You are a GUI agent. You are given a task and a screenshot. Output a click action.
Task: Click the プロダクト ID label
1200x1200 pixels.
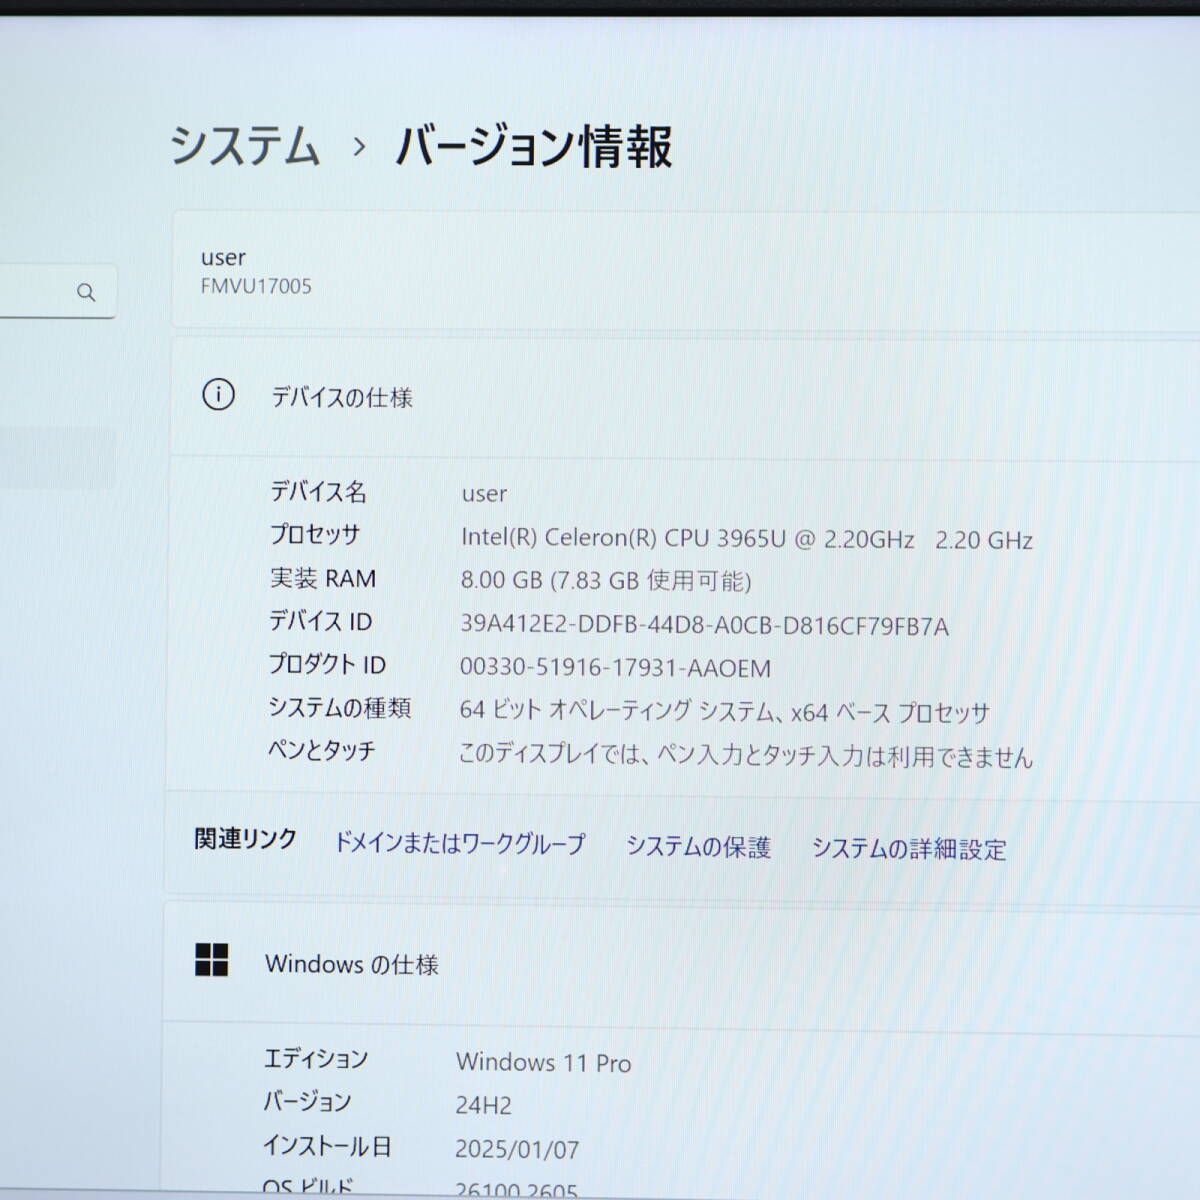[x=326, y=664]
